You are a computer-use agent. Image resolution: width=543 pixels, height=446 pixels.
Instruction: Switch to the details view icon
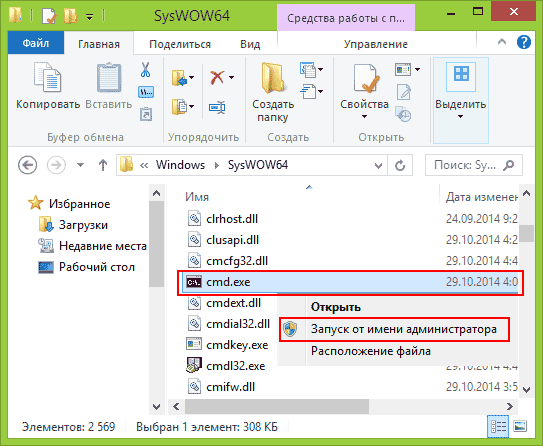[x=498, y=426]
